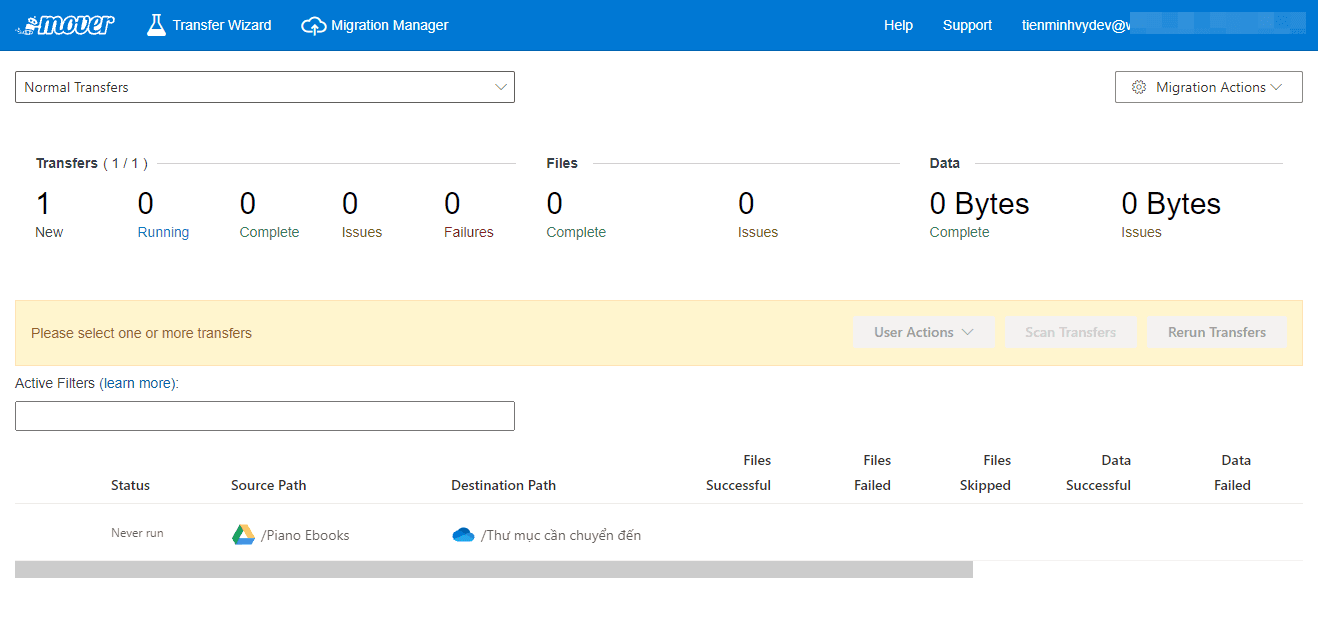Select the Never run status cell

coord(137,533)
